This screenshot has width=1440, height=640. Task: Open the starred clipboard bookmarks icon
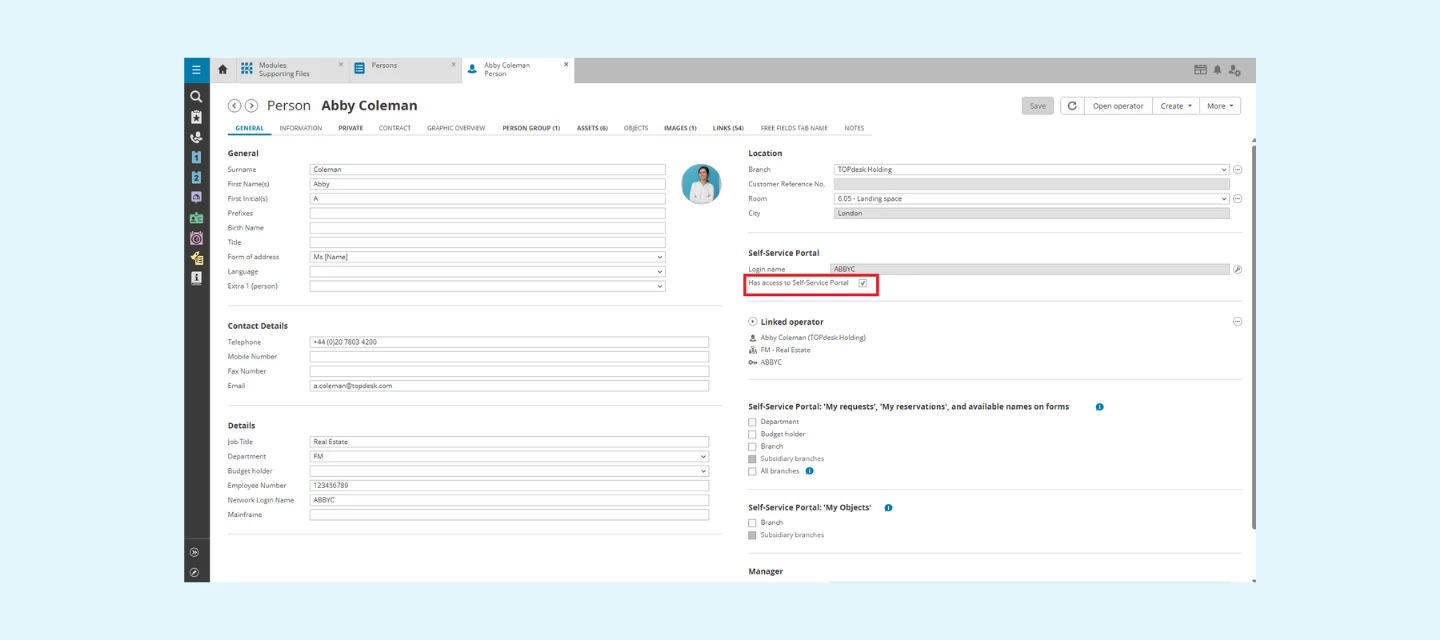coord(196,117)
